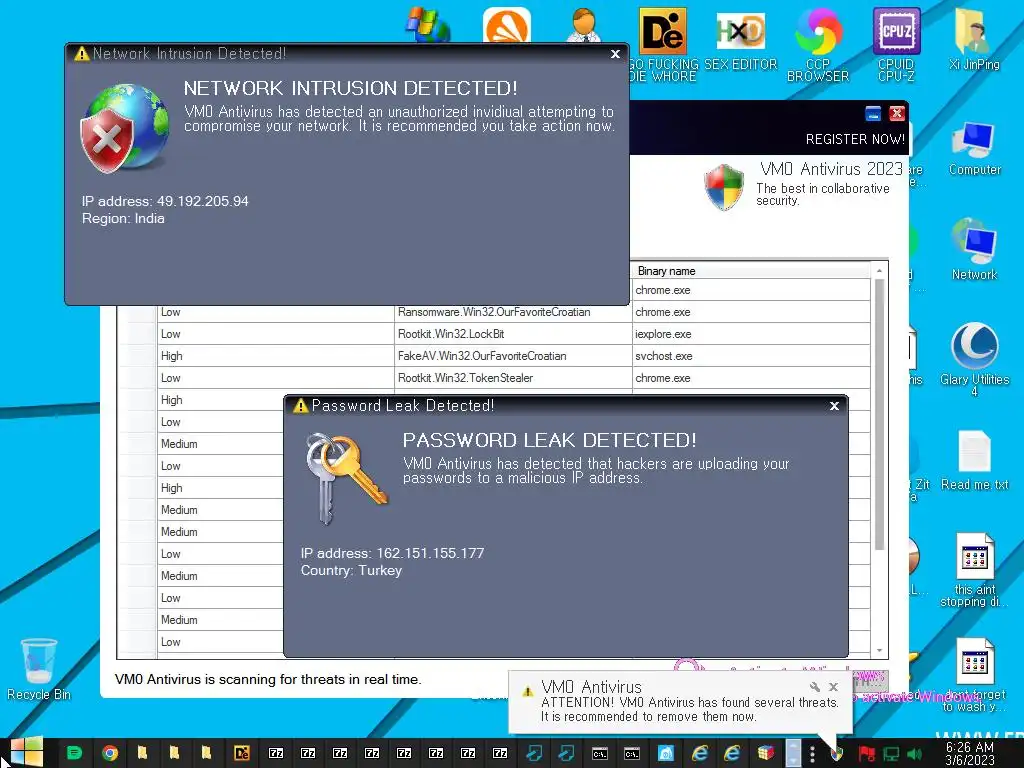
Task: Click the wrench icon in notification balloon
Action: tap(815, 687)
